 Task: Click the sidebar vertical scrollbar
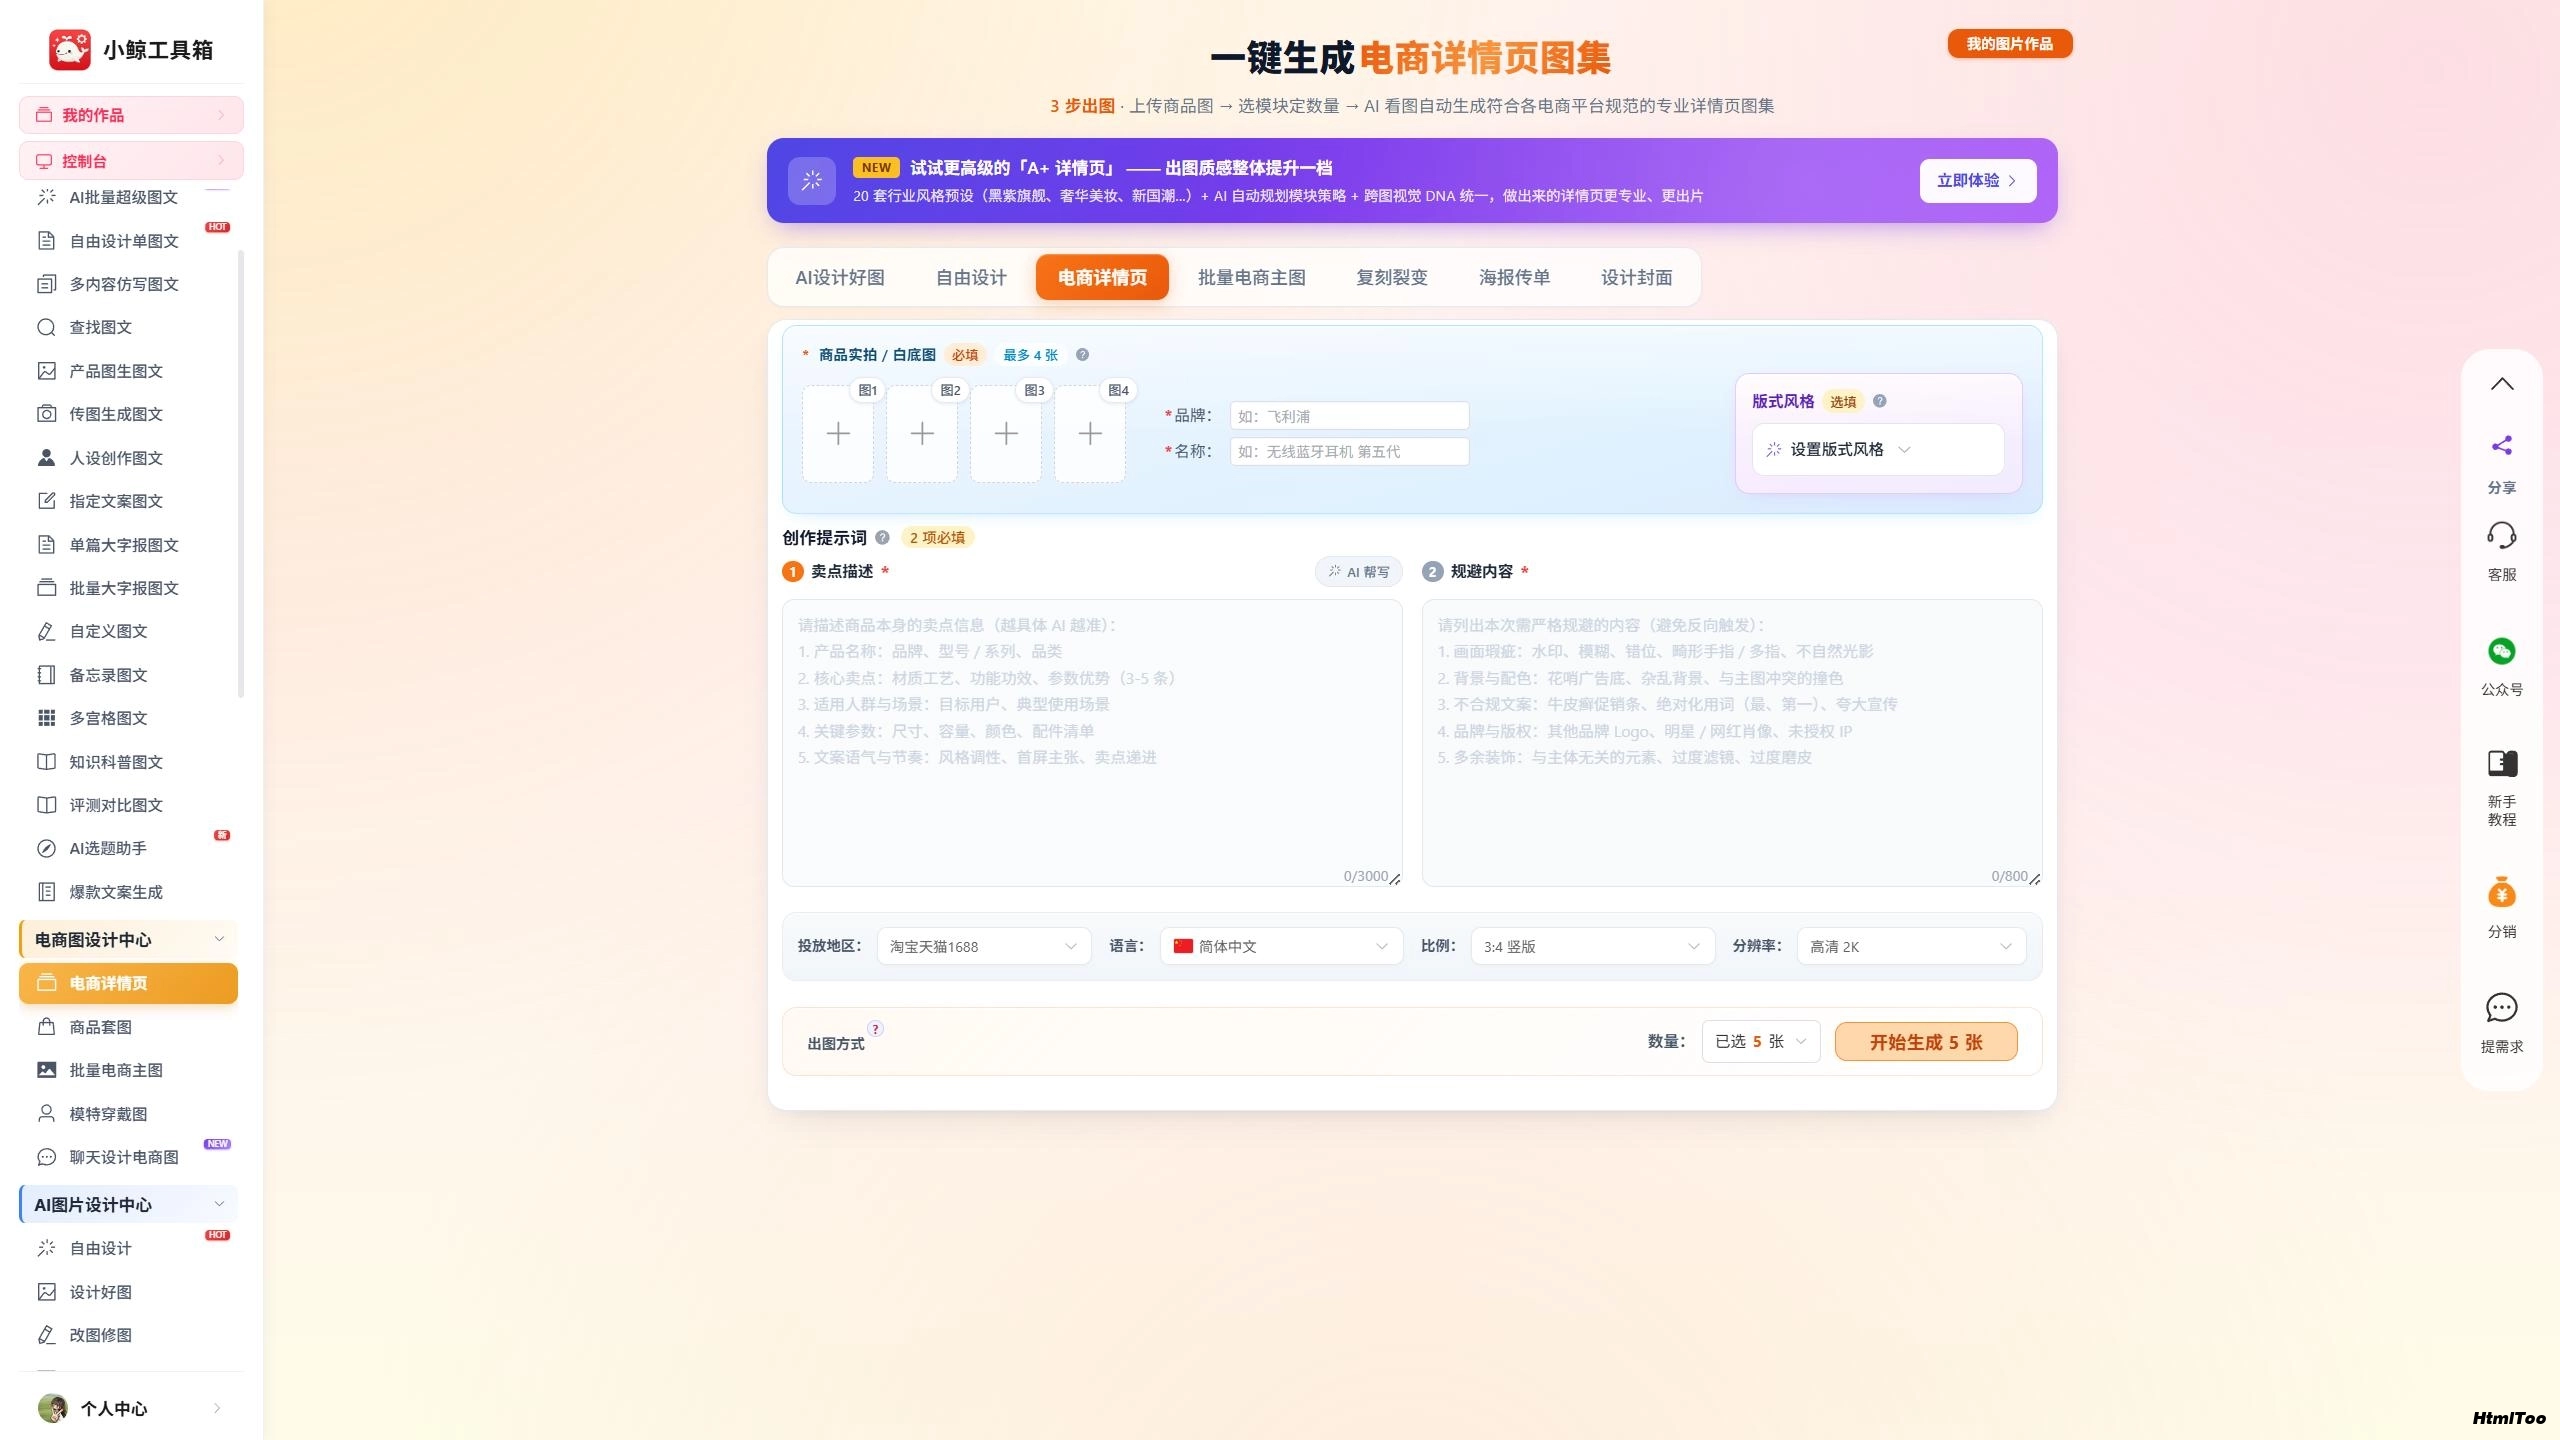click(241, 472)
